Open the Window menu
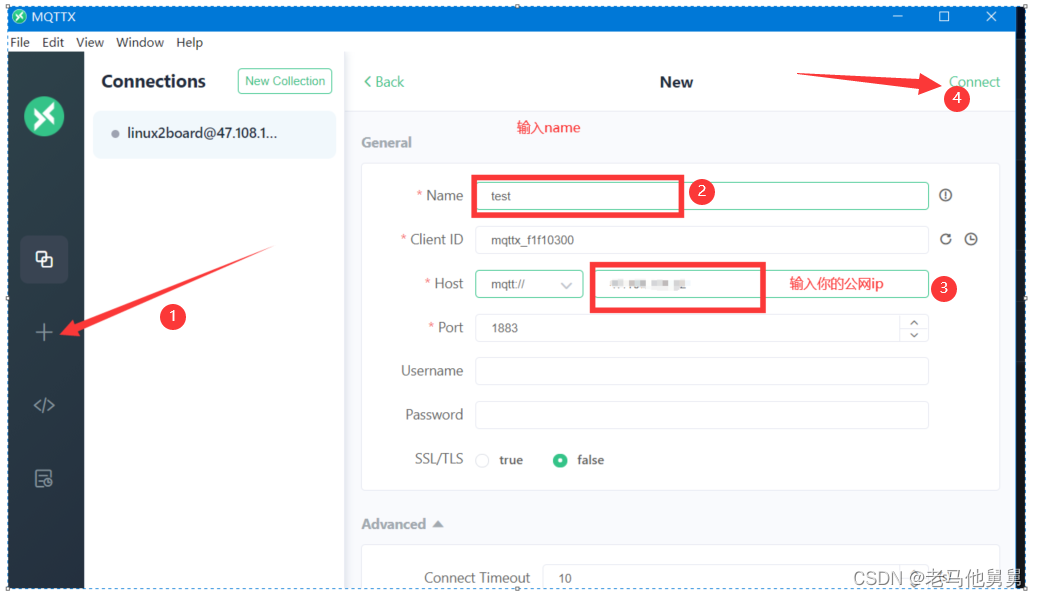This screenshot has height=597, width=1037. (x=140, y=42)
